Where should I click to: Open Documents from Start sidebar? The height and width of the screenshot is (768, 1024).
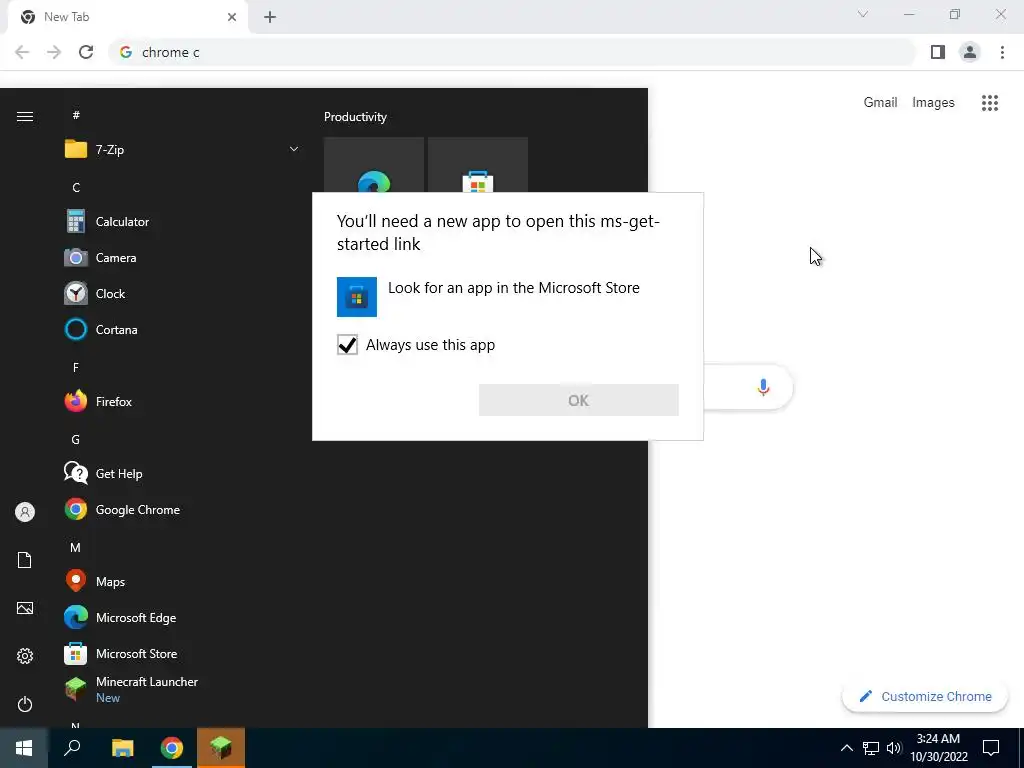(25, 560)
